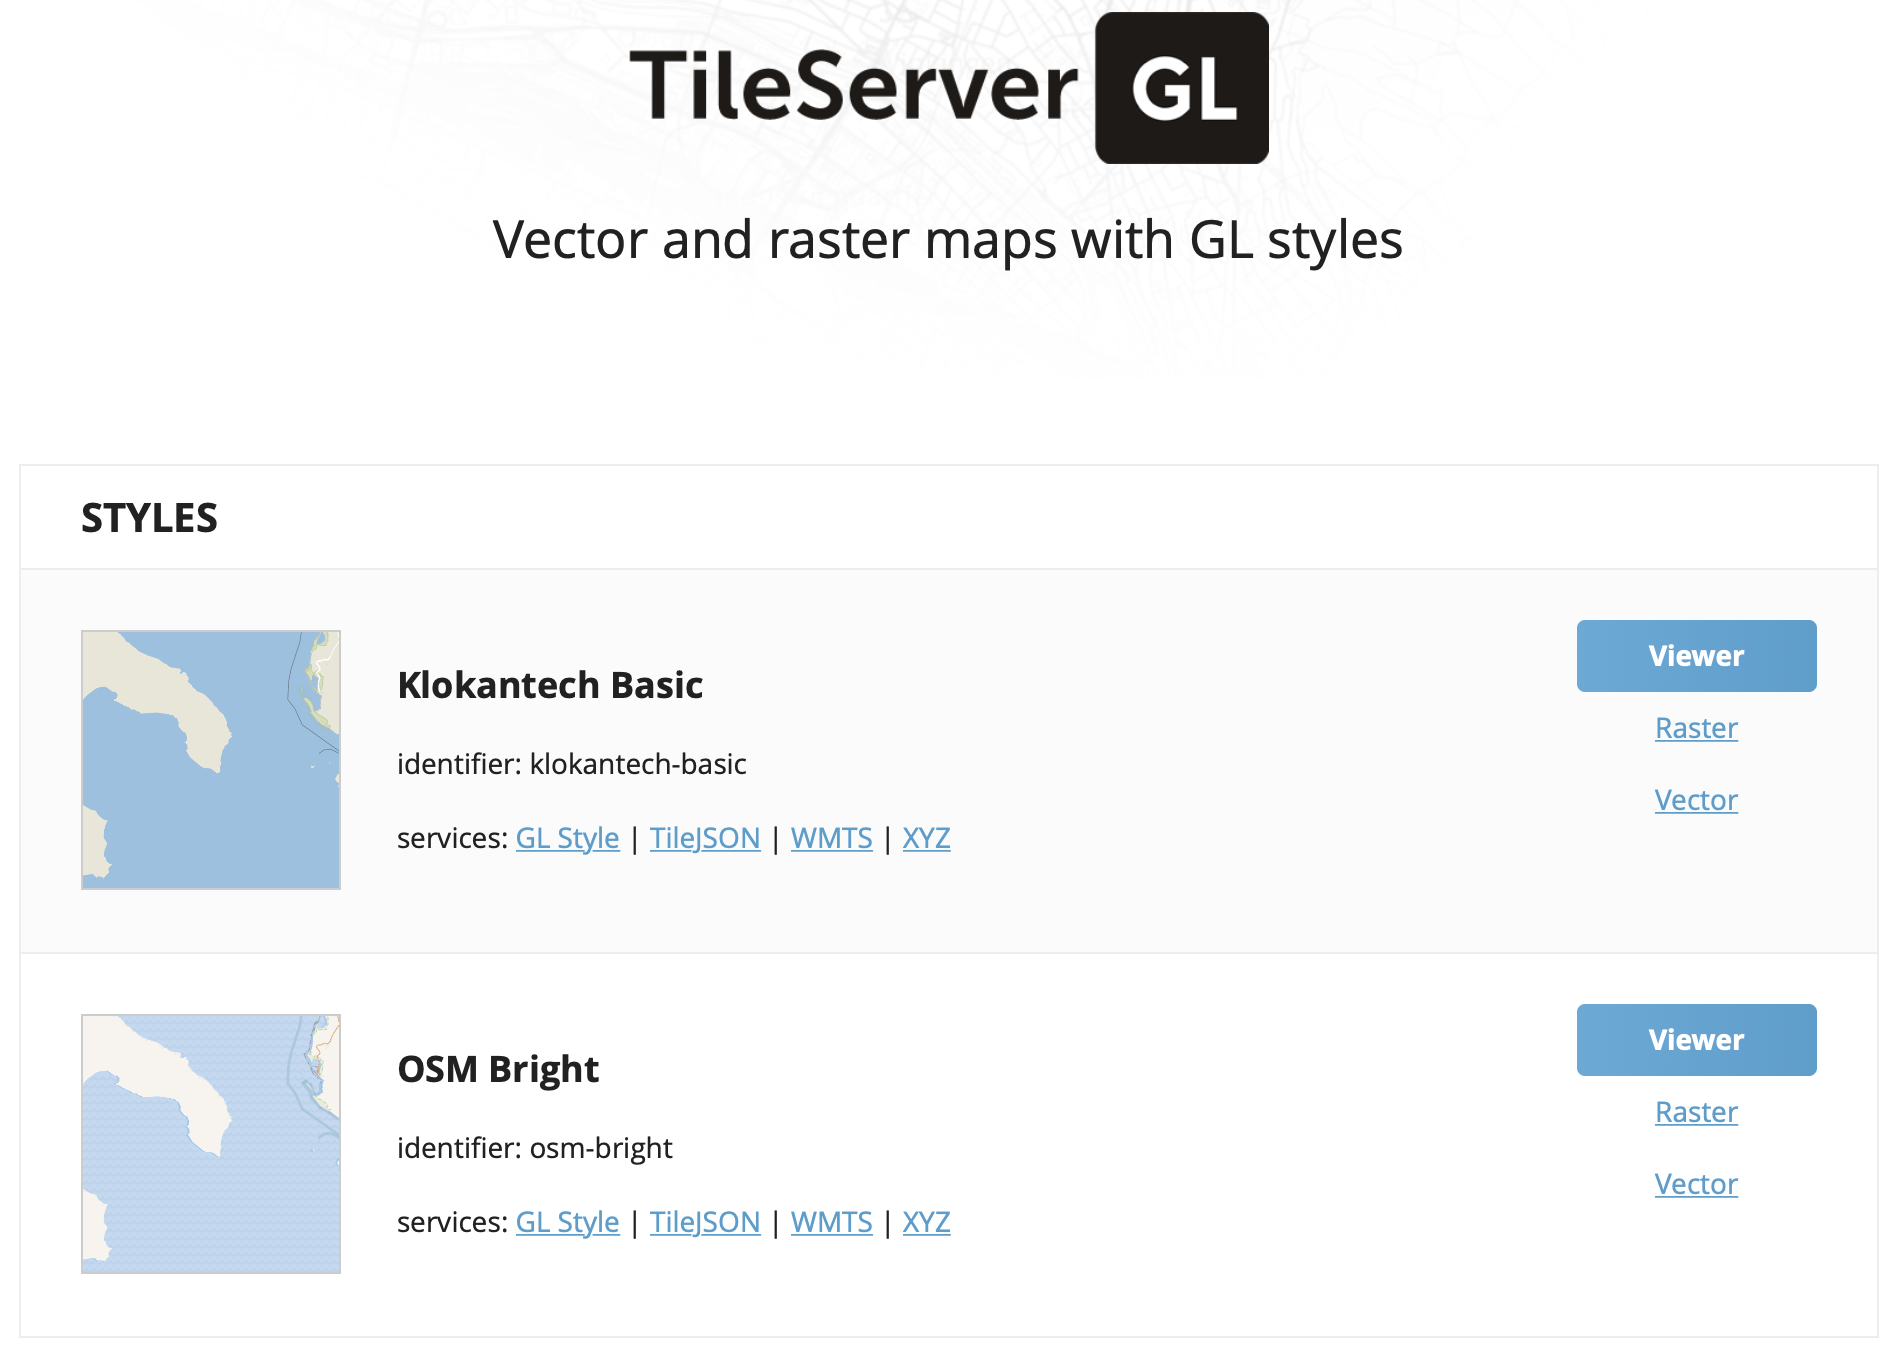Click the TileServer GL logo

949,88
